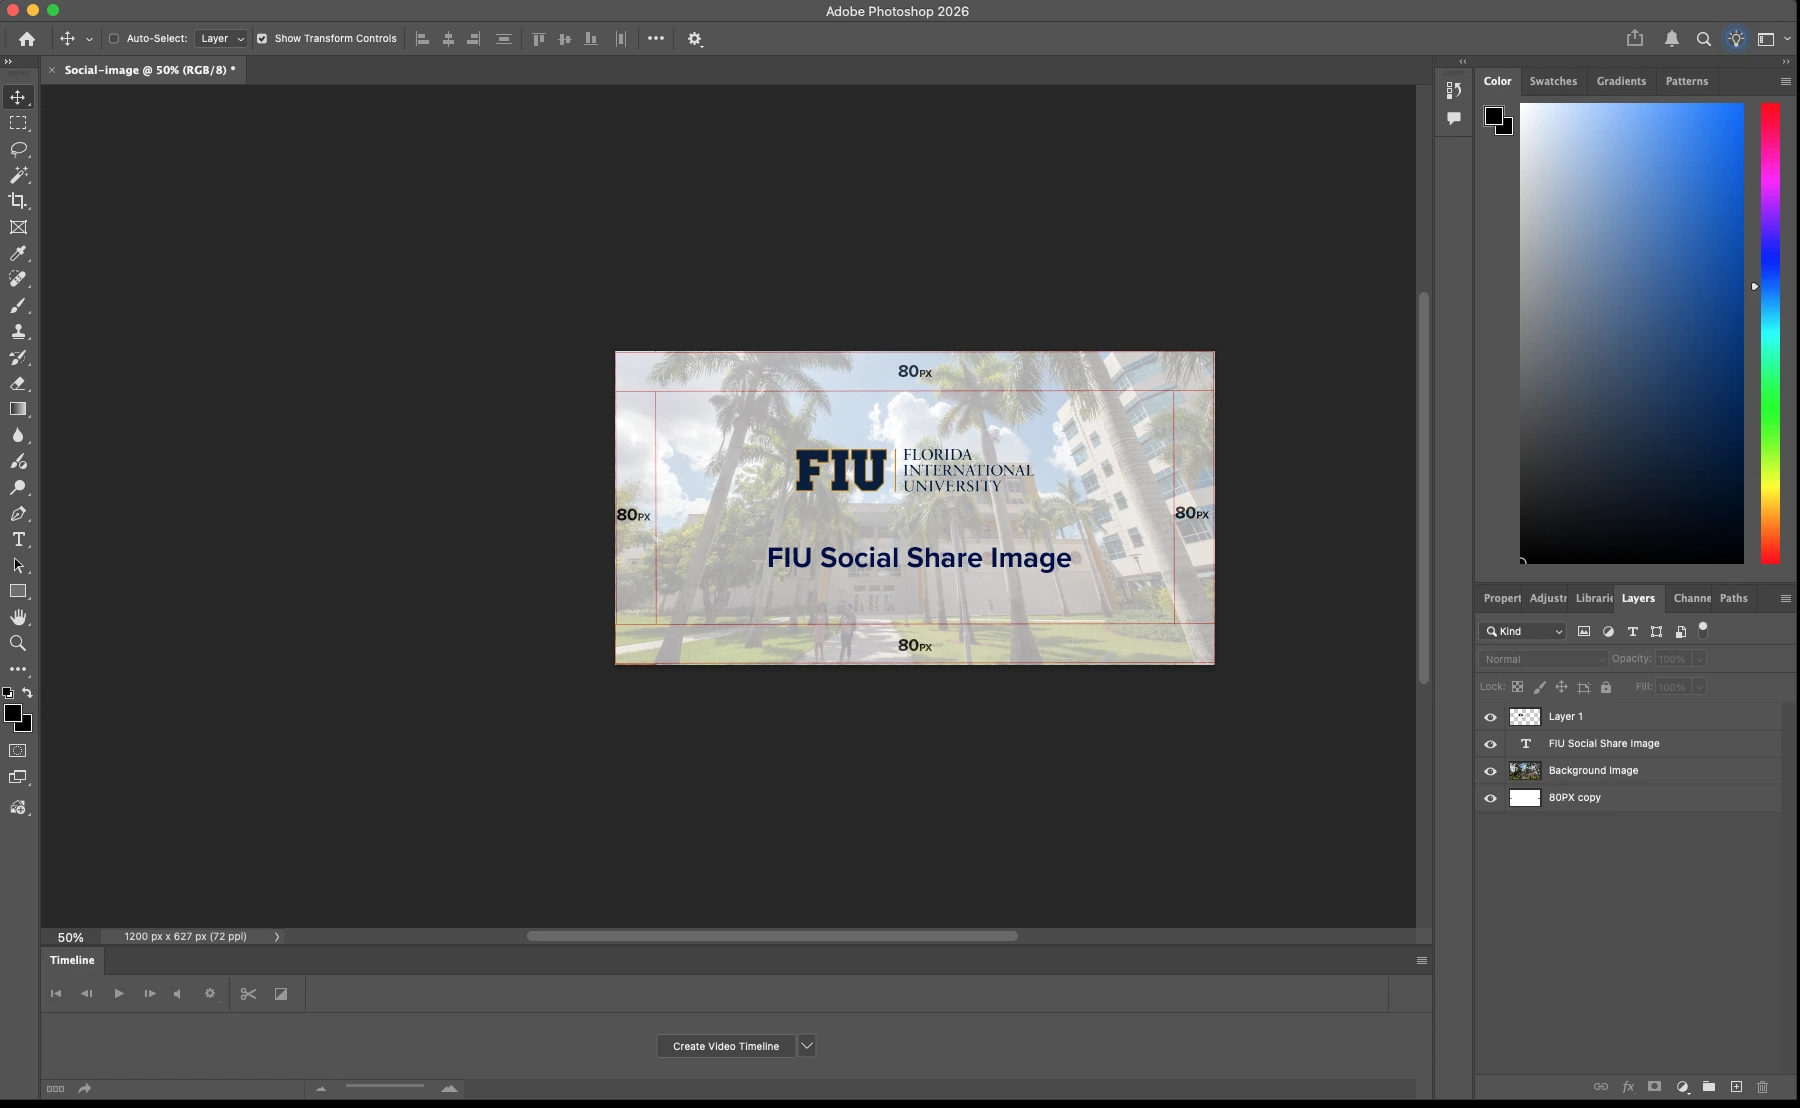Screen dimensions: 1800x1108
Task: Switch to the Channels tab
Action: pyautogui.click(x=1693, y=598)
